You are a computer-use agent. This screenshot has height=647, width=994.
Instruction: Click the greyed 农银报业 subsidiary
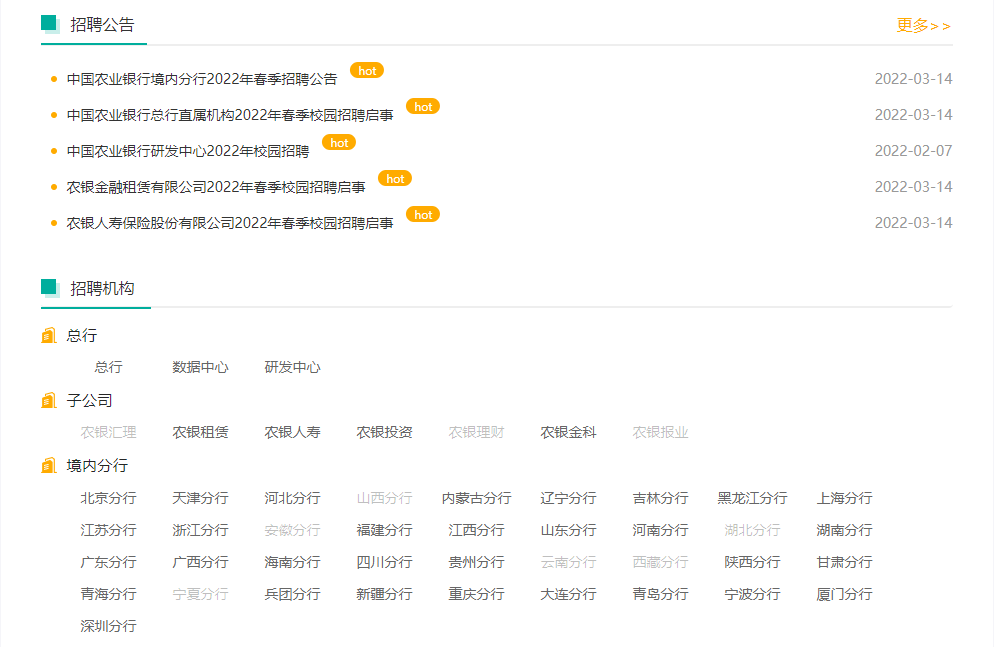pos(660,433)
